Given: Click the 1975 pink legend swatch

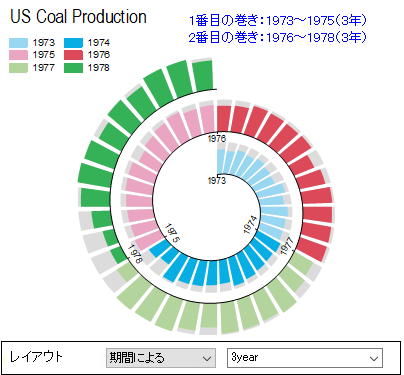Looking at the screenshot, I should click(x=18, y=55).
